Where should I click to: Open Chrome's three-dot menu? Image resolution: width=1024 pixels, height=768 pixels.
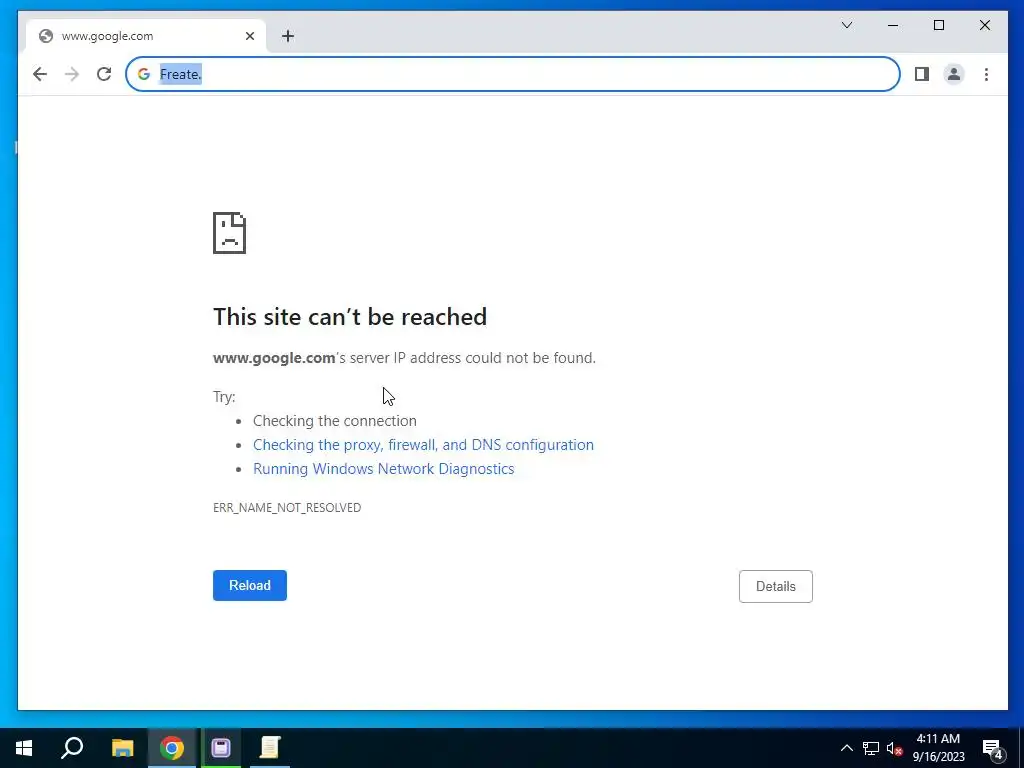point(986,74)
